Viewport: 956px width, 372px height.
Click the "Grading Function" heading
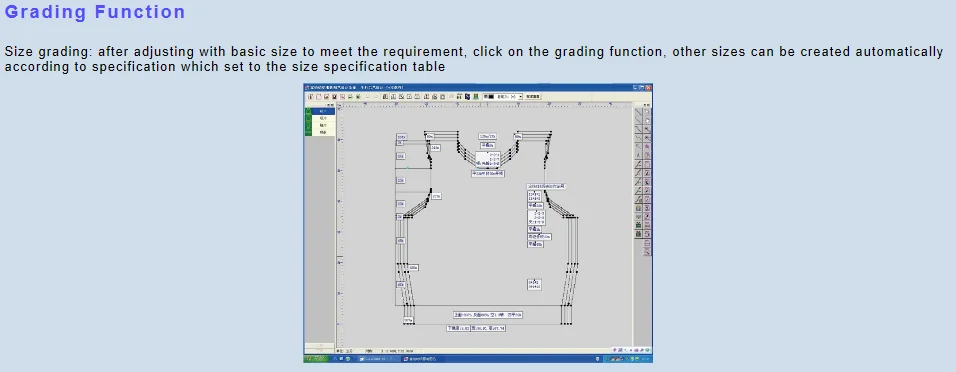[x=95, y=12]
